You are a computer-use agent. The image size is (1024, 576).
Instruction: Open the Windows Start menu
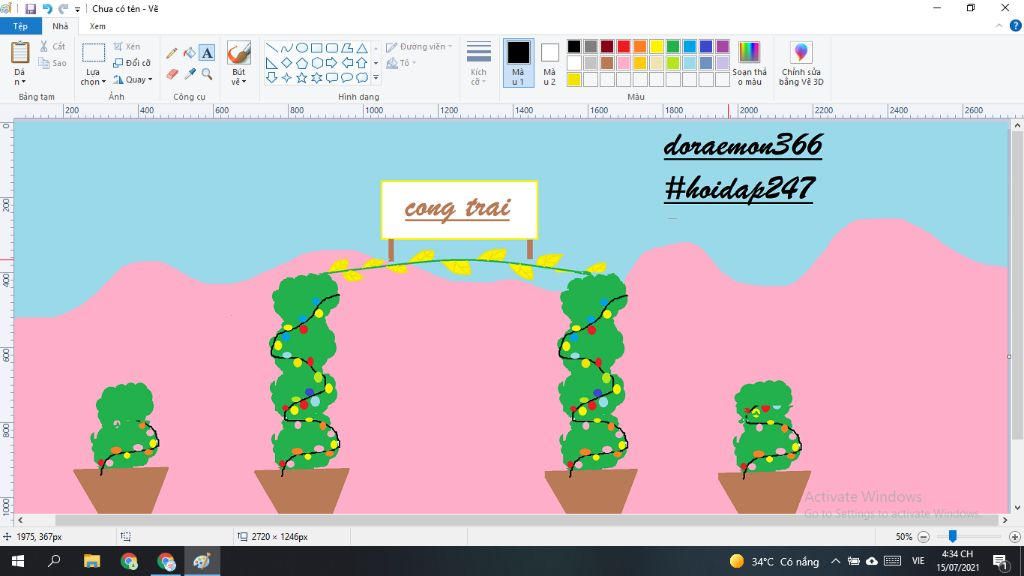18,561
